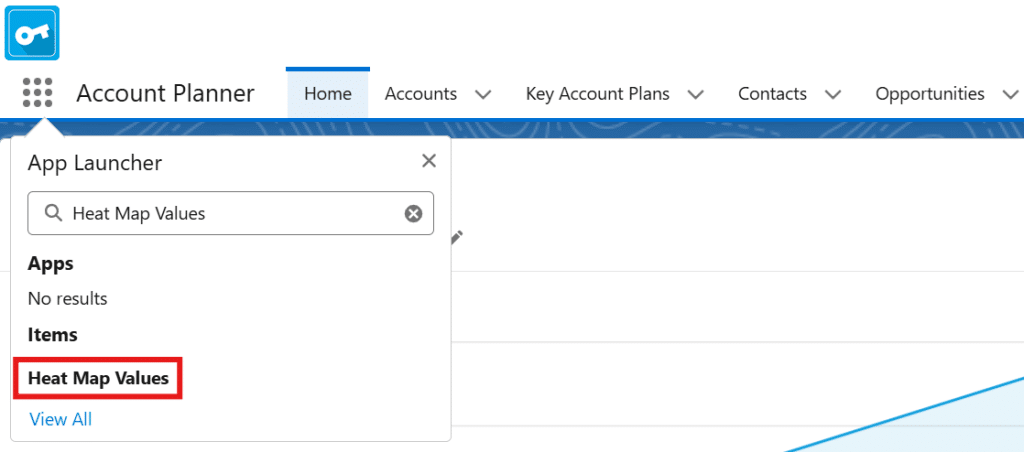Click the blue key app logo

click(32, 32)
